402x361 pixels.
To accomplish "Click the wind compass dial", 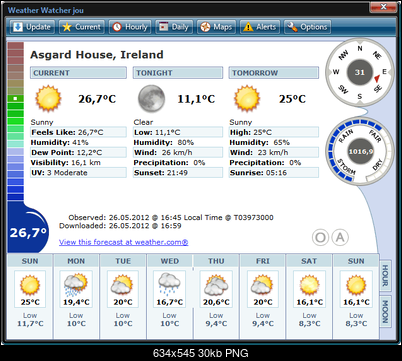I will (360, 72).
